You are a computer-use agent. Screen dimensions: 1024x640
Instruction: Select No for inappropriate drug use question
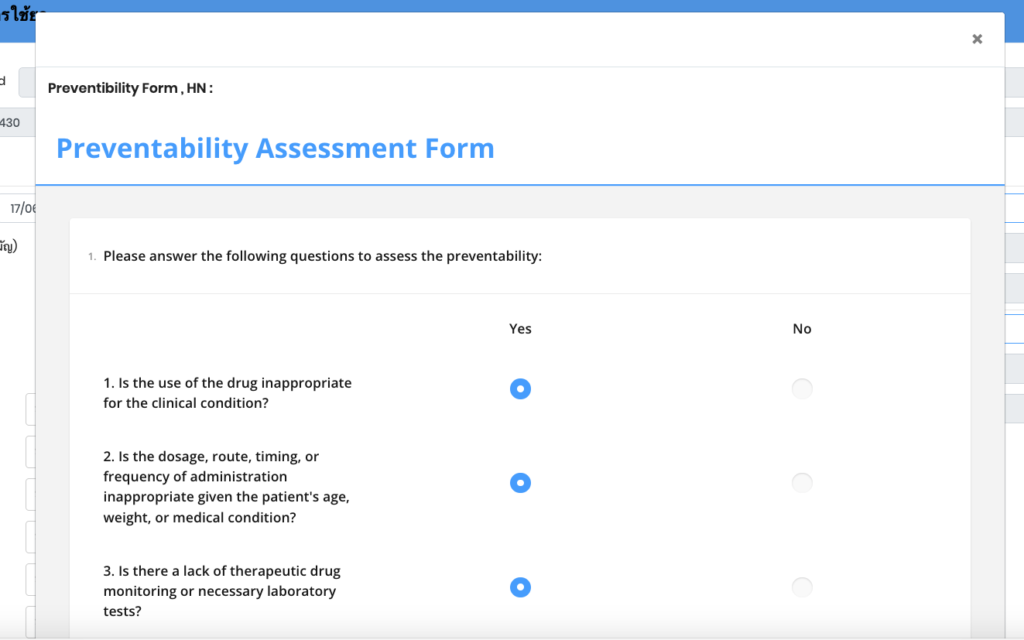[802, 389]
